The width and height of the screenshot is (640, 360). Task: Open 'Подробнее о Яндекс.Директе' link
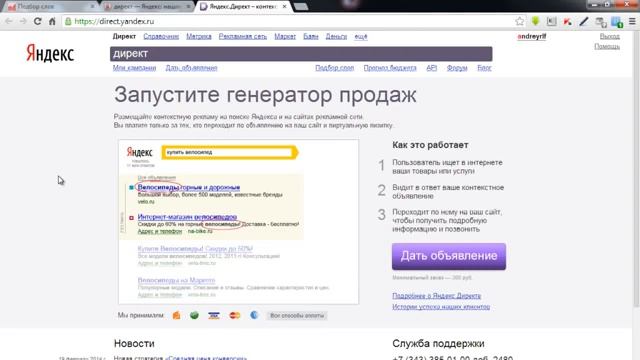coord(436,296)
